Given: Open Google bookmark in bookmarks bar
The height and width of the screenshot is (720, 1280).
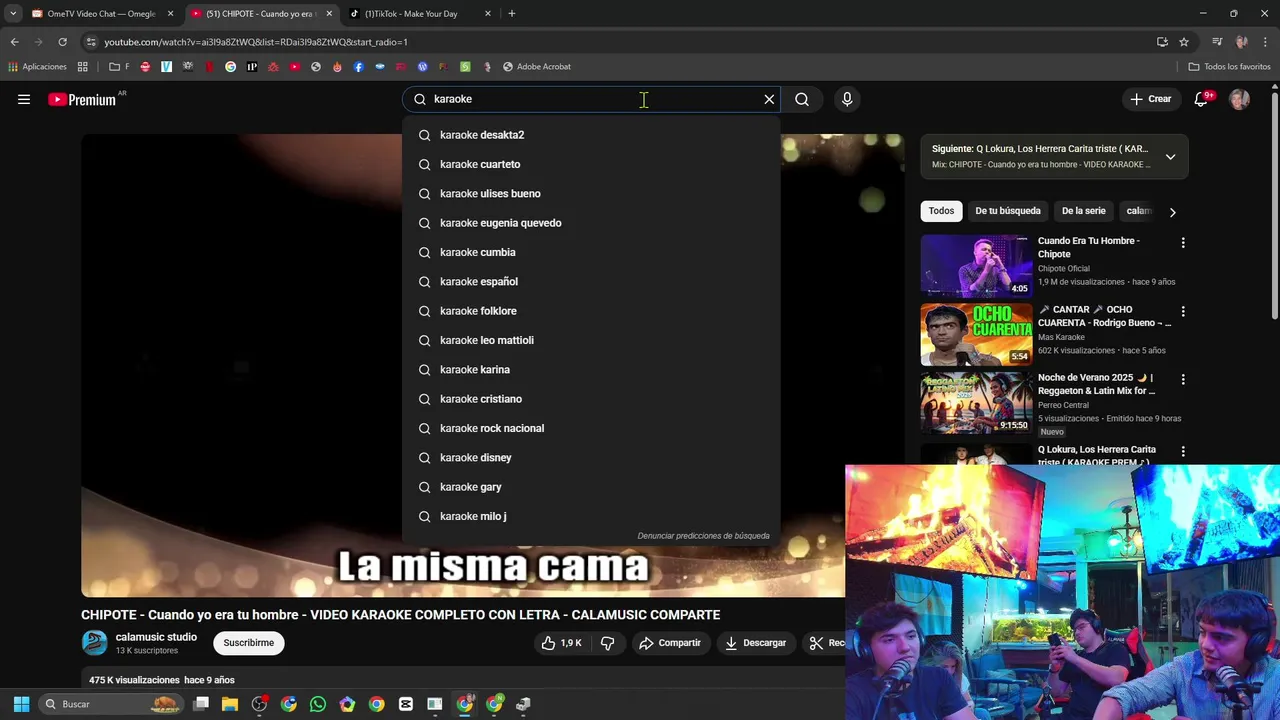Looking at the screenshot, I should point(231,67).
